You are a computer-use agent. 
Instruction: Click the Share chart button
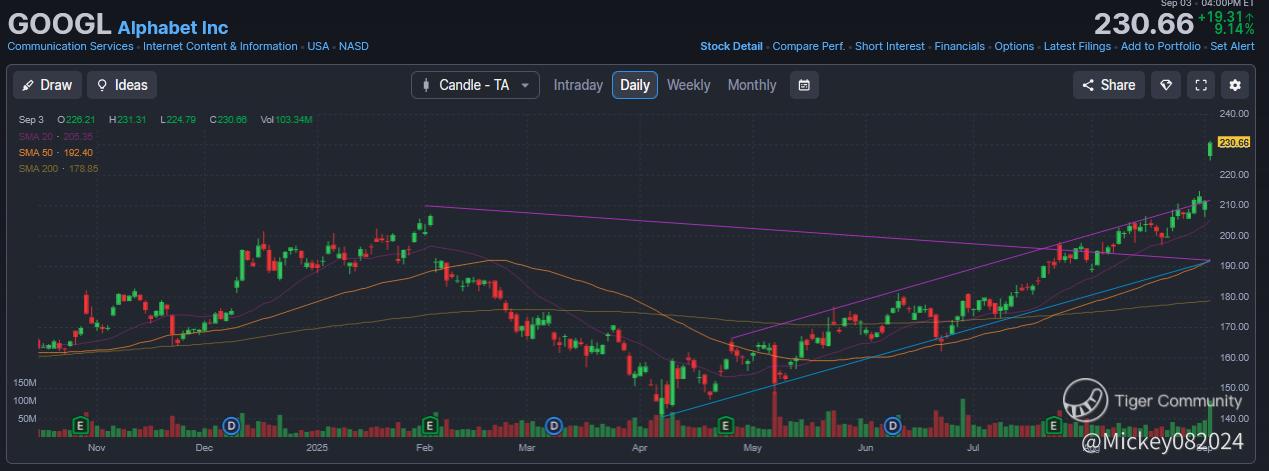pyautogui.click(x=1109, y=85)
